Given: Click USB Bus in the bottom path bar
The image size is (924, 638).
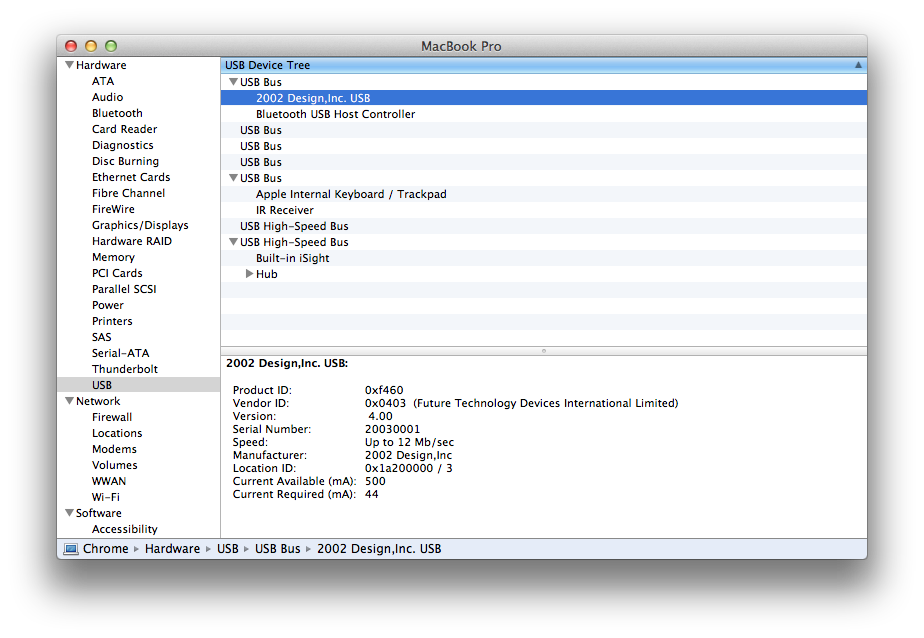Looking at the screenshot, I should [277, 549].
